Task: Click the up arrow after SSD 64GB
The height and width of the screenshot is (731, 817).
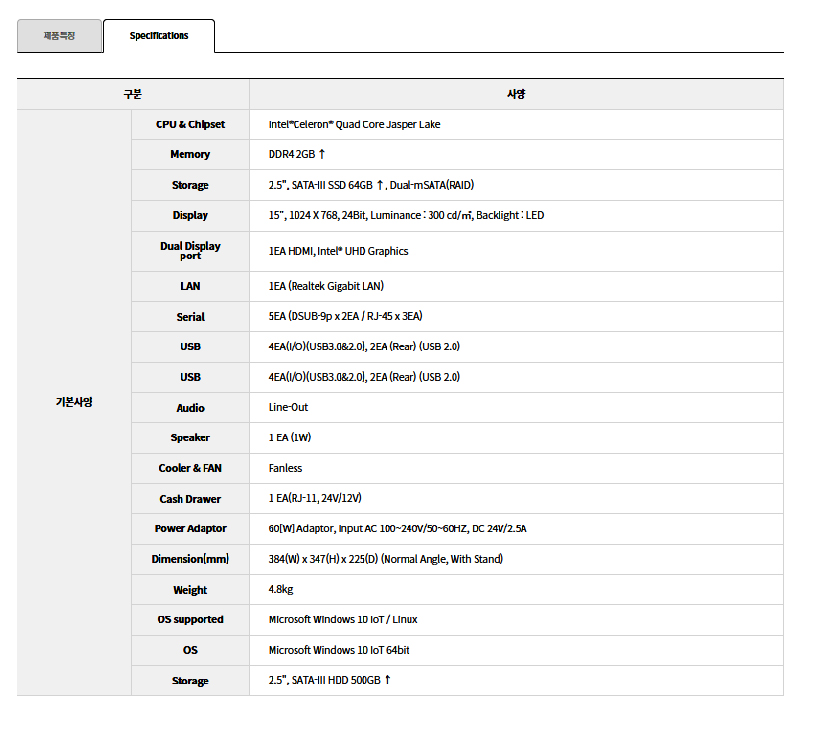Action: [380, 185]
